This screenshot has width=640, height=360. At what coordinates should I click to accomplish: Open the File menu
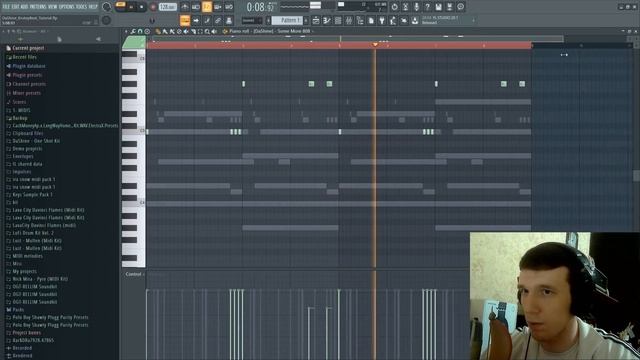(6, 7)
